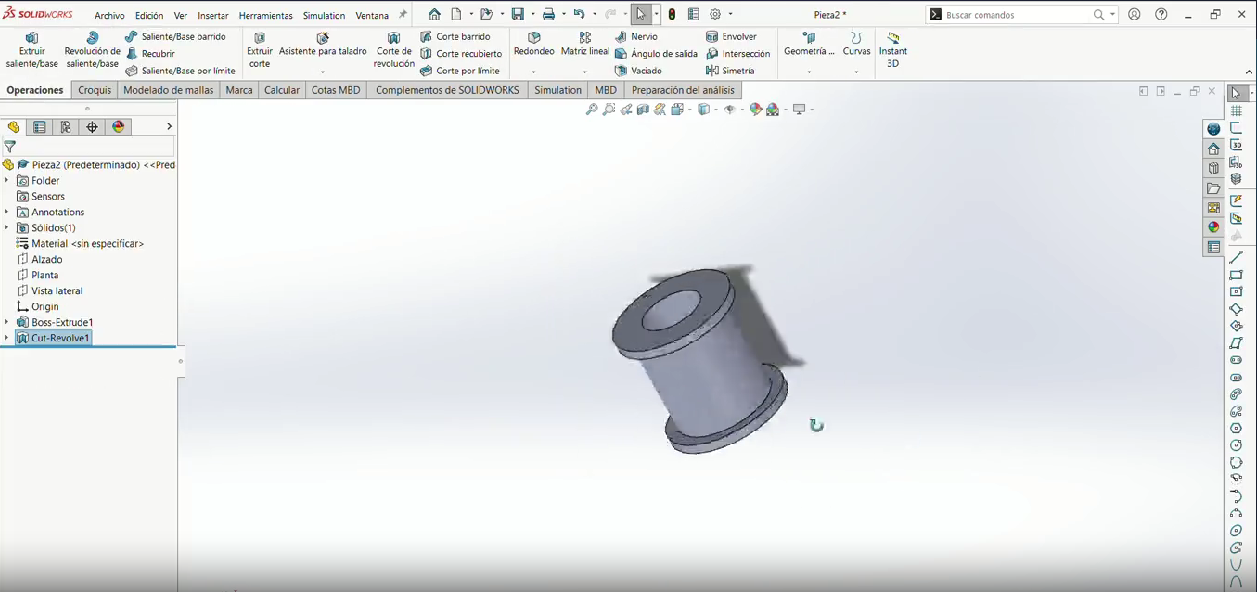Open the Archivo menu
The image size is (1257, 592).
tap(109, 16)
